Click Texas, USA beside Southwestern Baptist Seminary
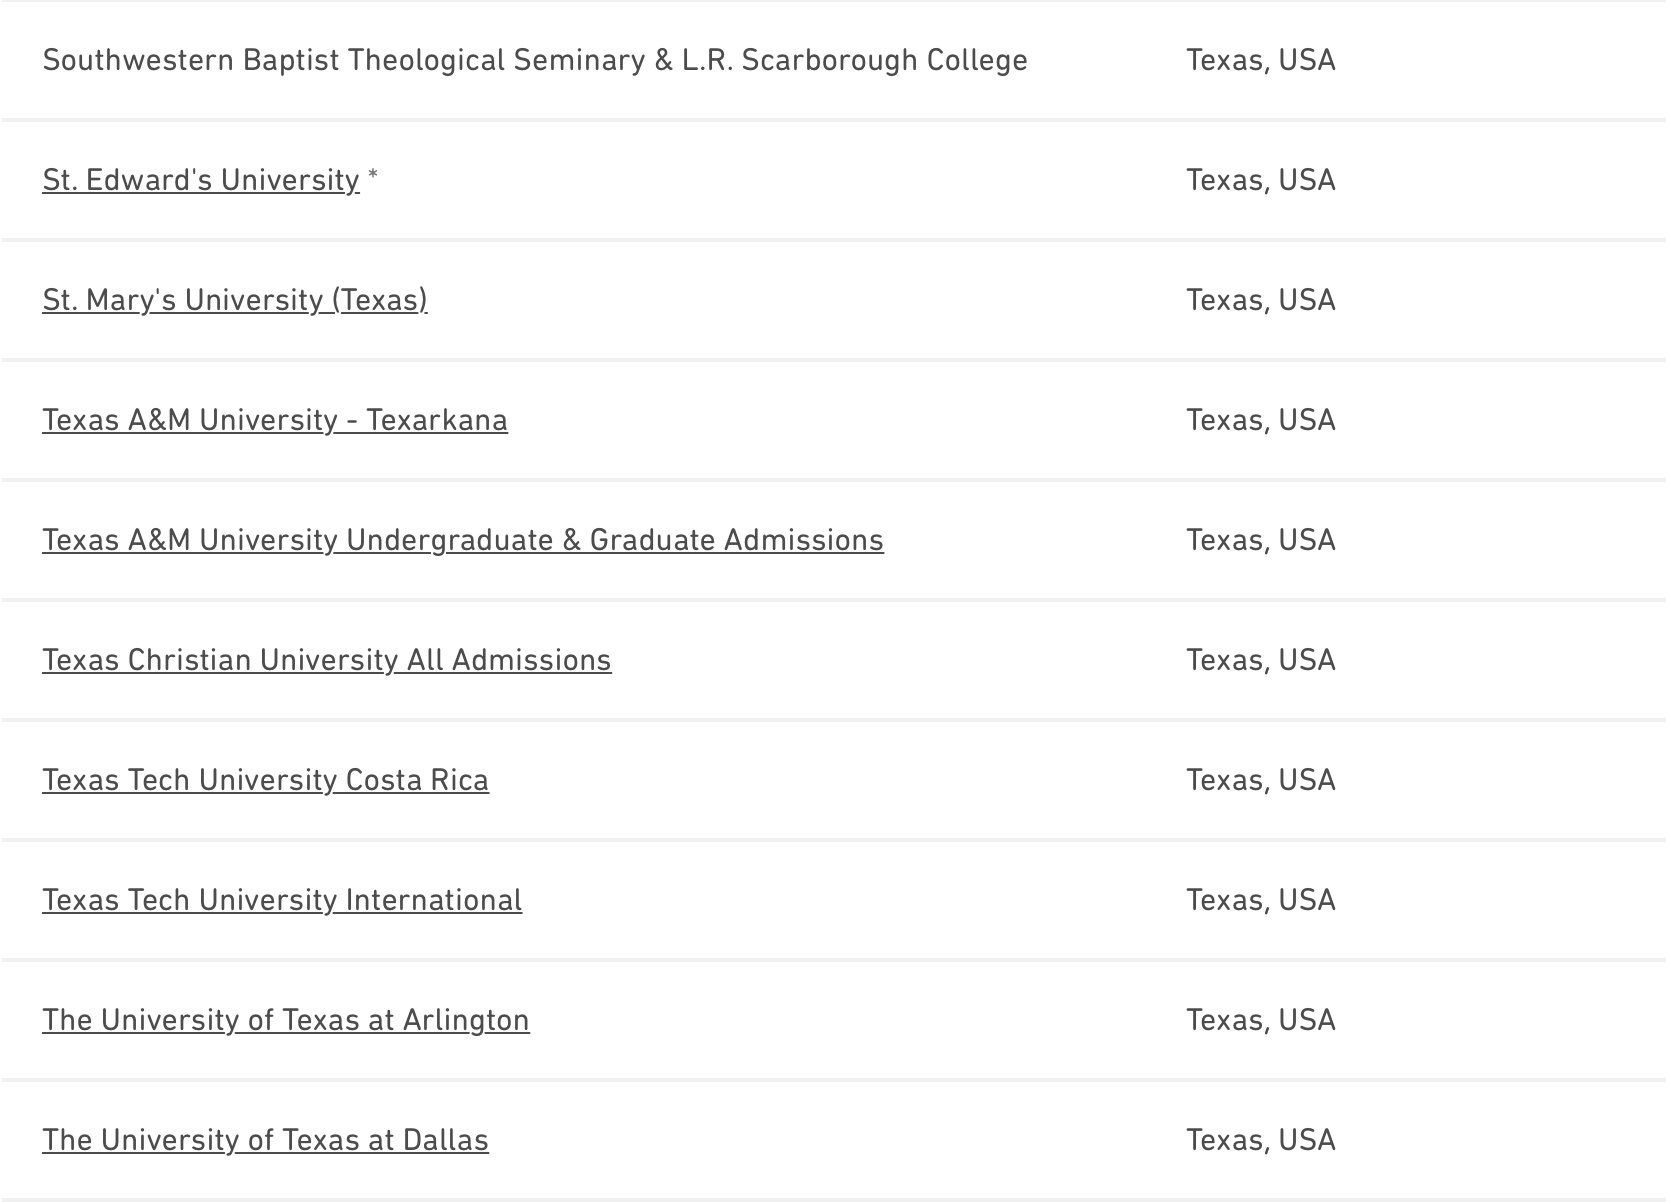 [1260, 60]
